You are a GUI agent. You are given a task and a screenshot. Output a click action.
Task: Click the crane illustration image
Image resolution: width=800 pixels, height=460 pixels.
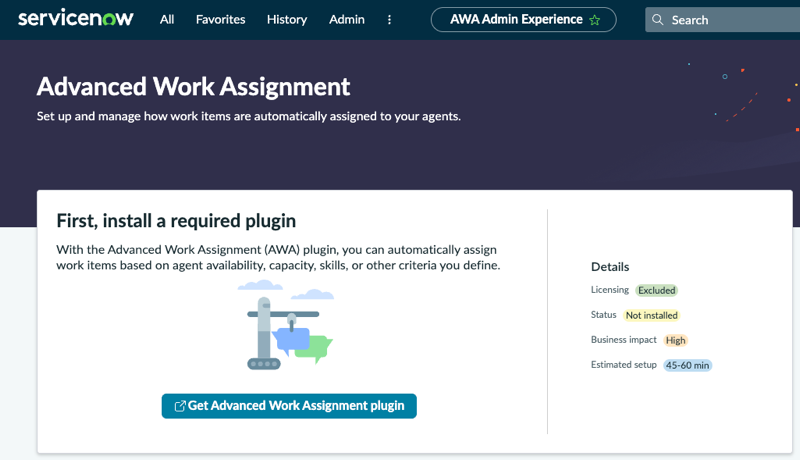pyautogui.click(x=287, y=325)
